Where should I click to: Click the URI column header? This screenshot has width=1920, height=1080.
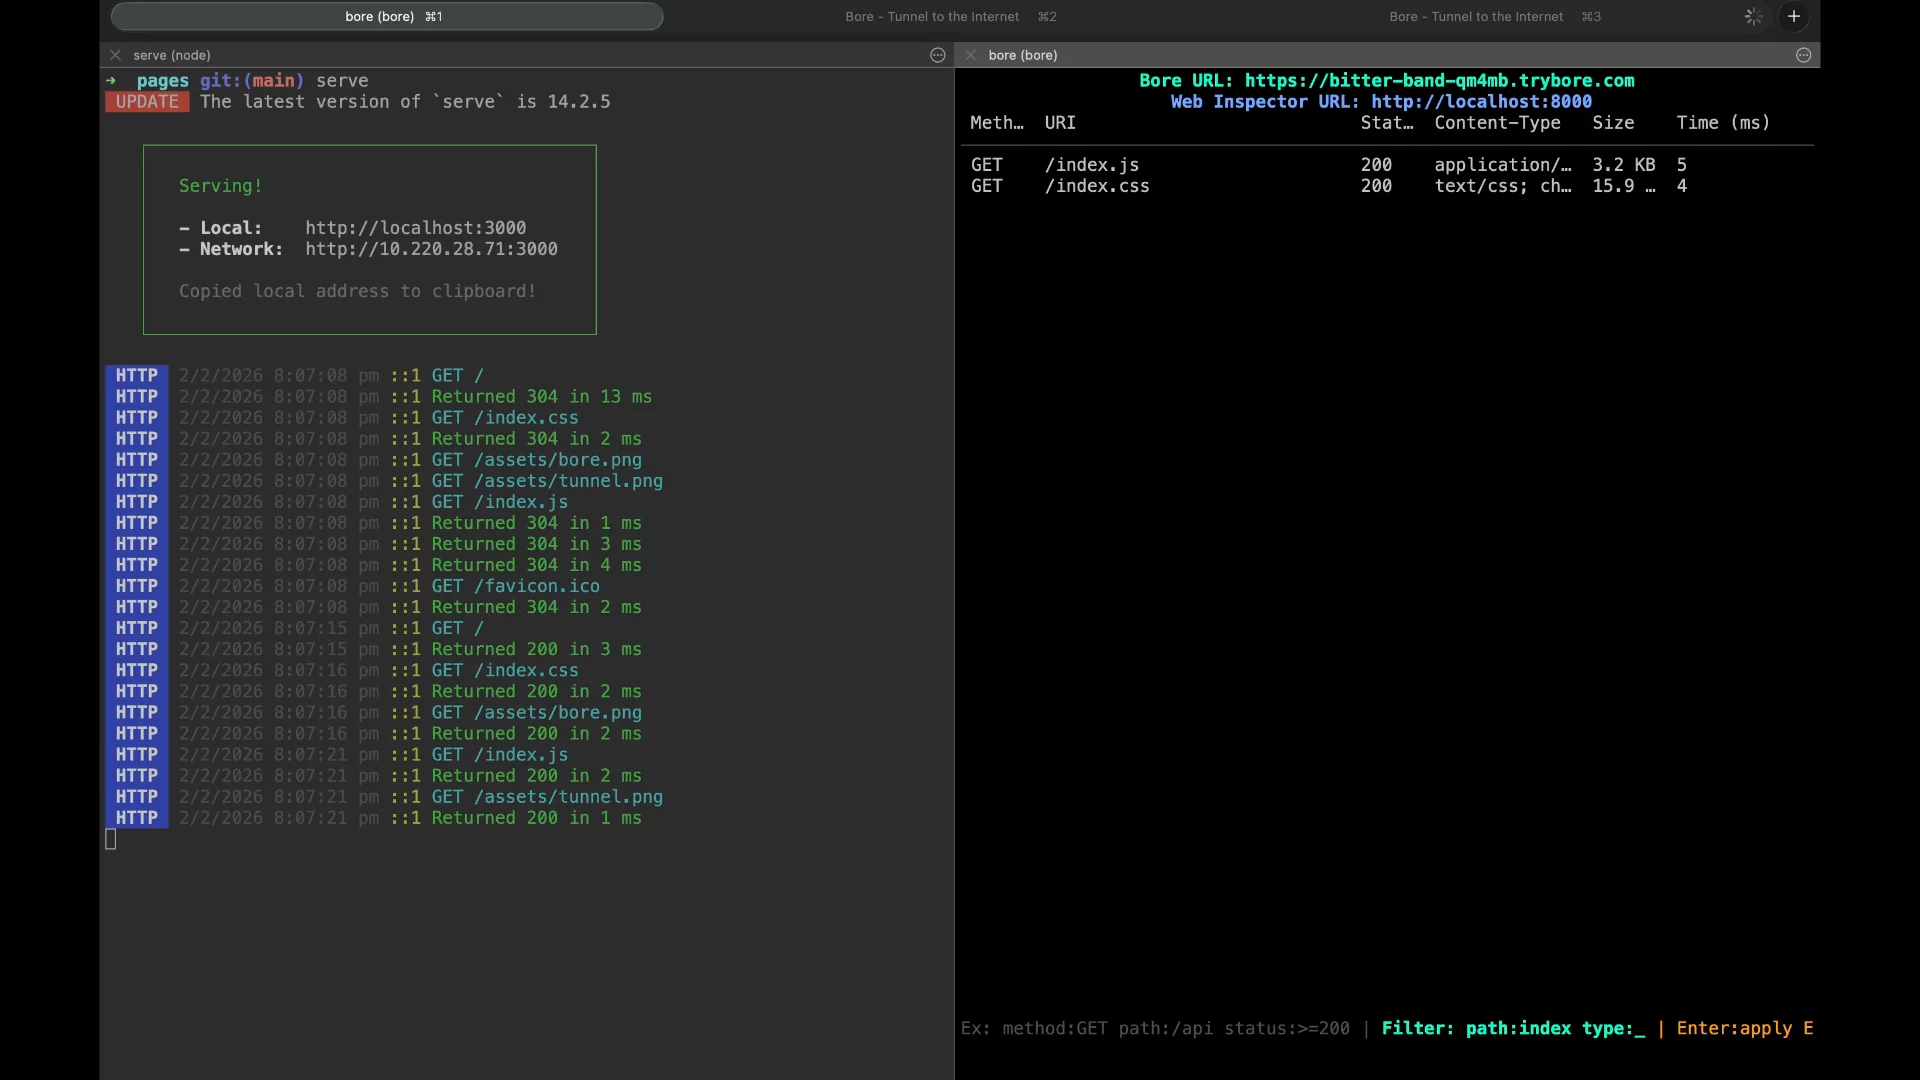pyautogui.click(x=1060, y=123)
